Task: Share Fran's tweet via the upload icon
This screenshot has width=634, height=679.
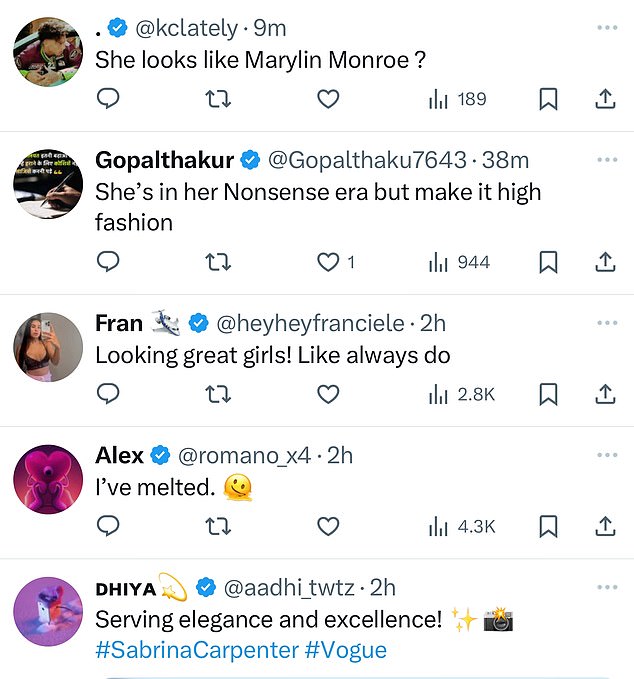Action: pyautogui.click(x=605, y=394)
